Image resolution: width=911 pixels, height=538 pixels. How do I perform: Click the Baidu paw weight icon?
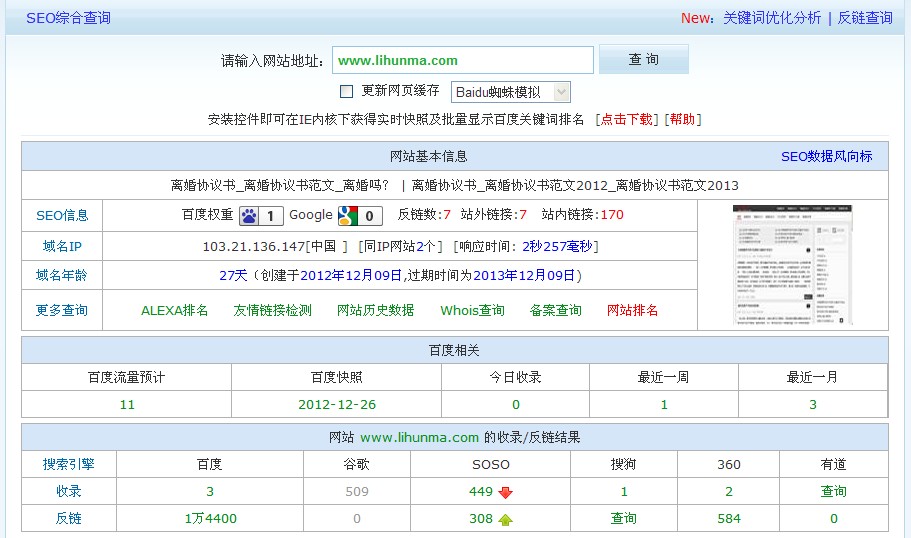pyautogui.click(x=249, y=215)
